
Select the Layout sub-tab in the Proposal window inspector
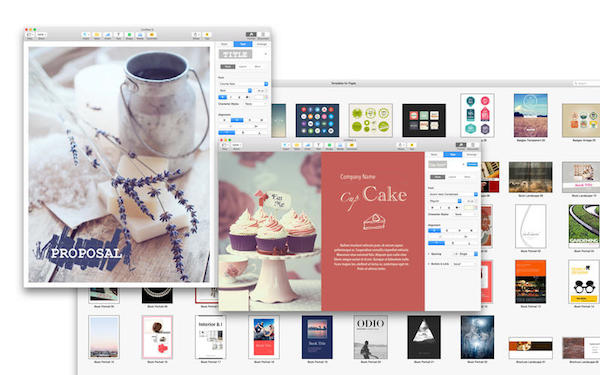(243, 67)
